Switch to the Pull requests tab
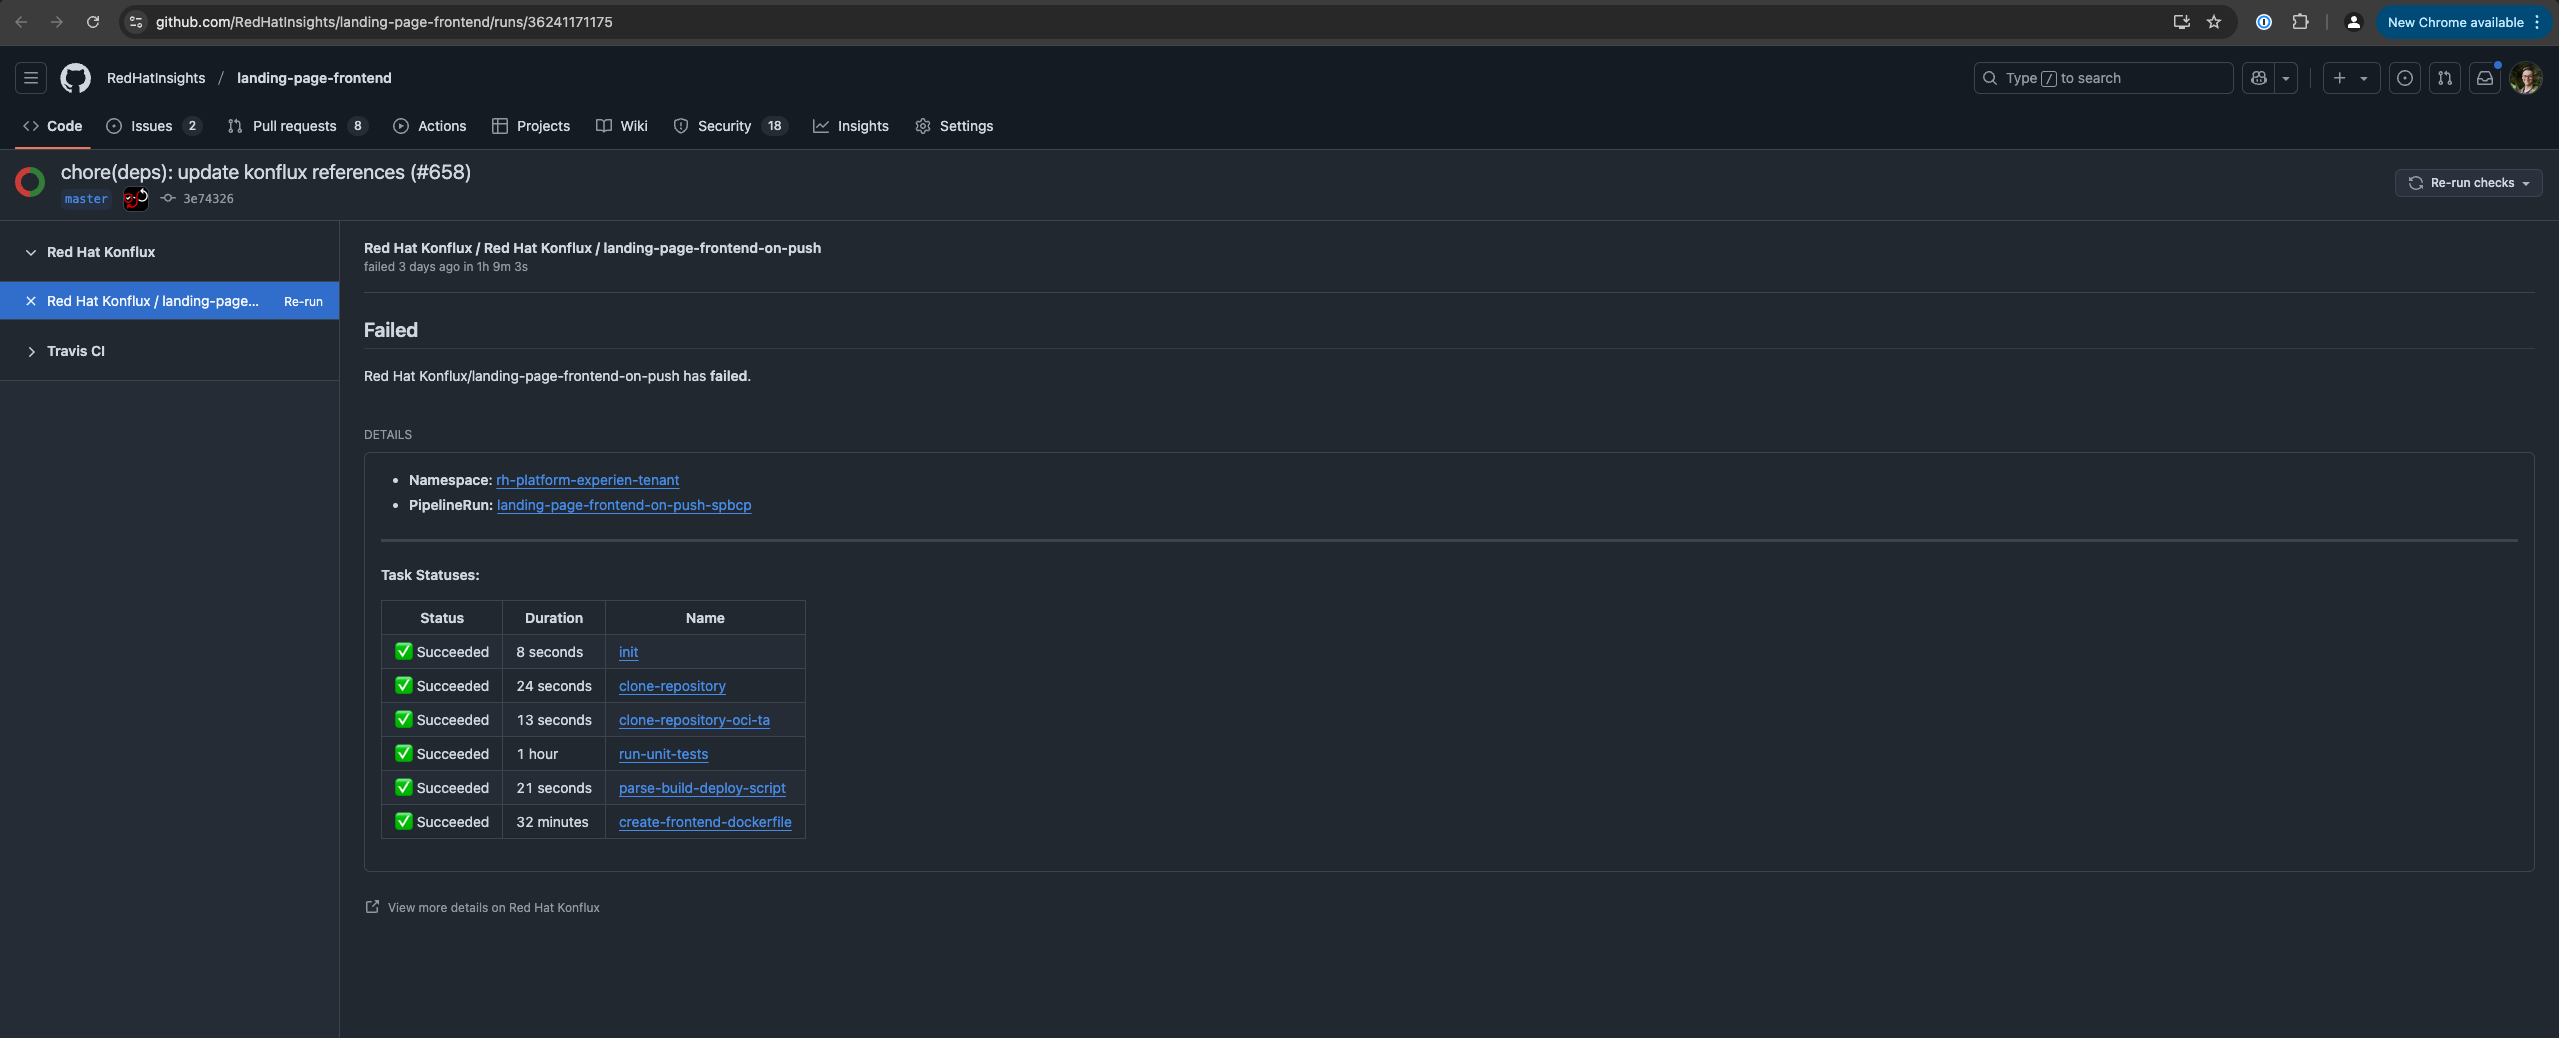2559x1038 pixels. [x=297, y=126]
